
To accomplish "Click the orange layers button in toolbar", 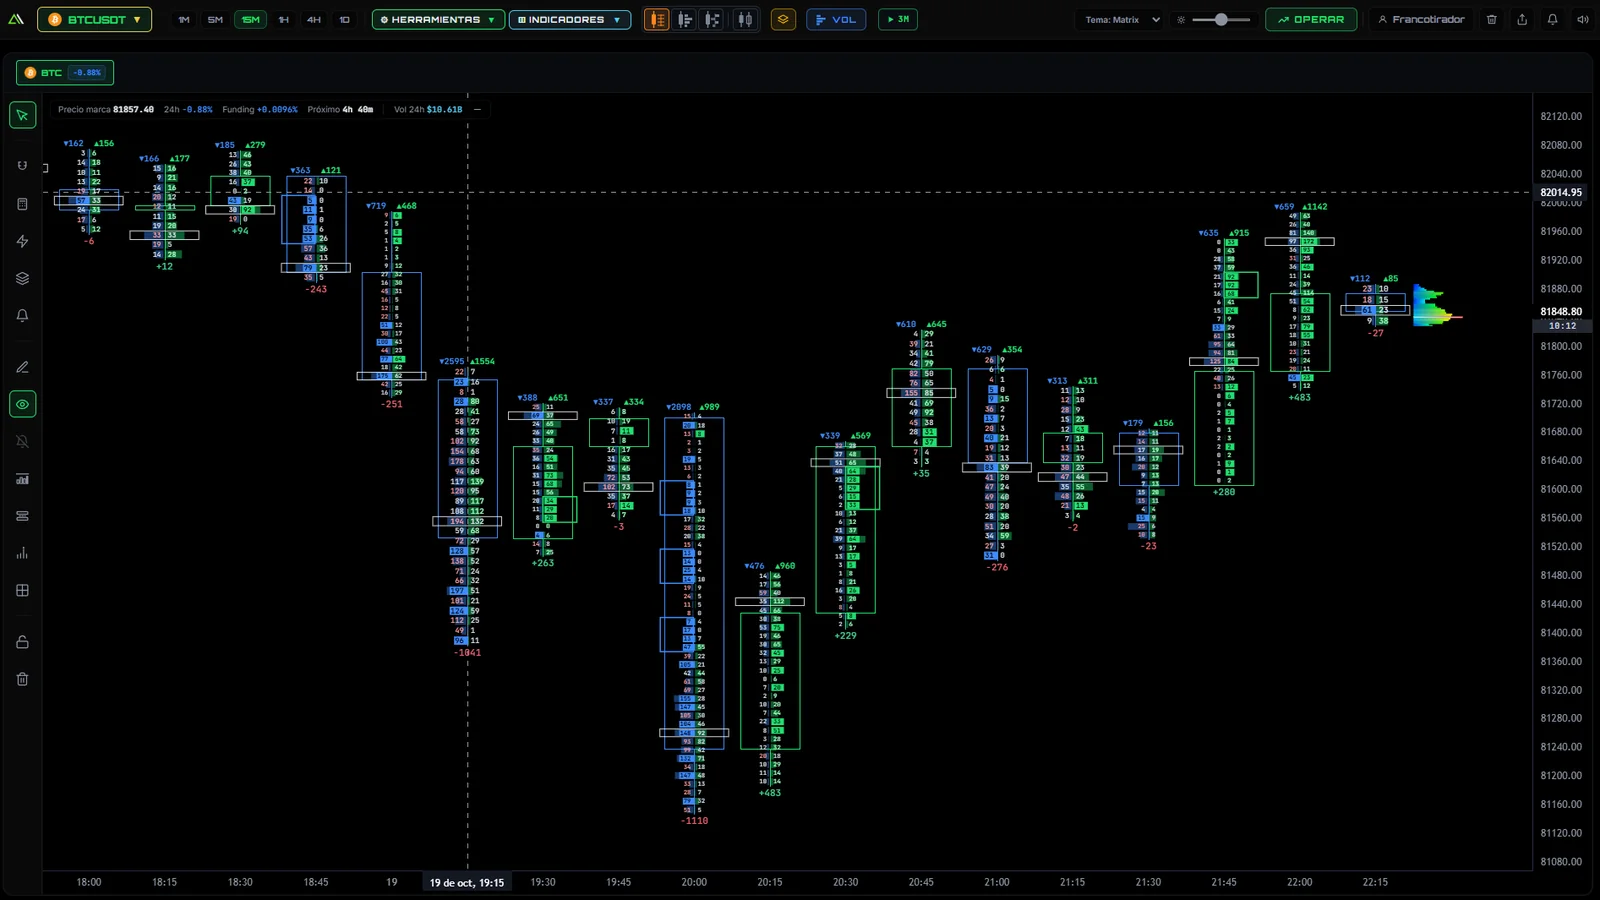I will click(x=783, y=19).
